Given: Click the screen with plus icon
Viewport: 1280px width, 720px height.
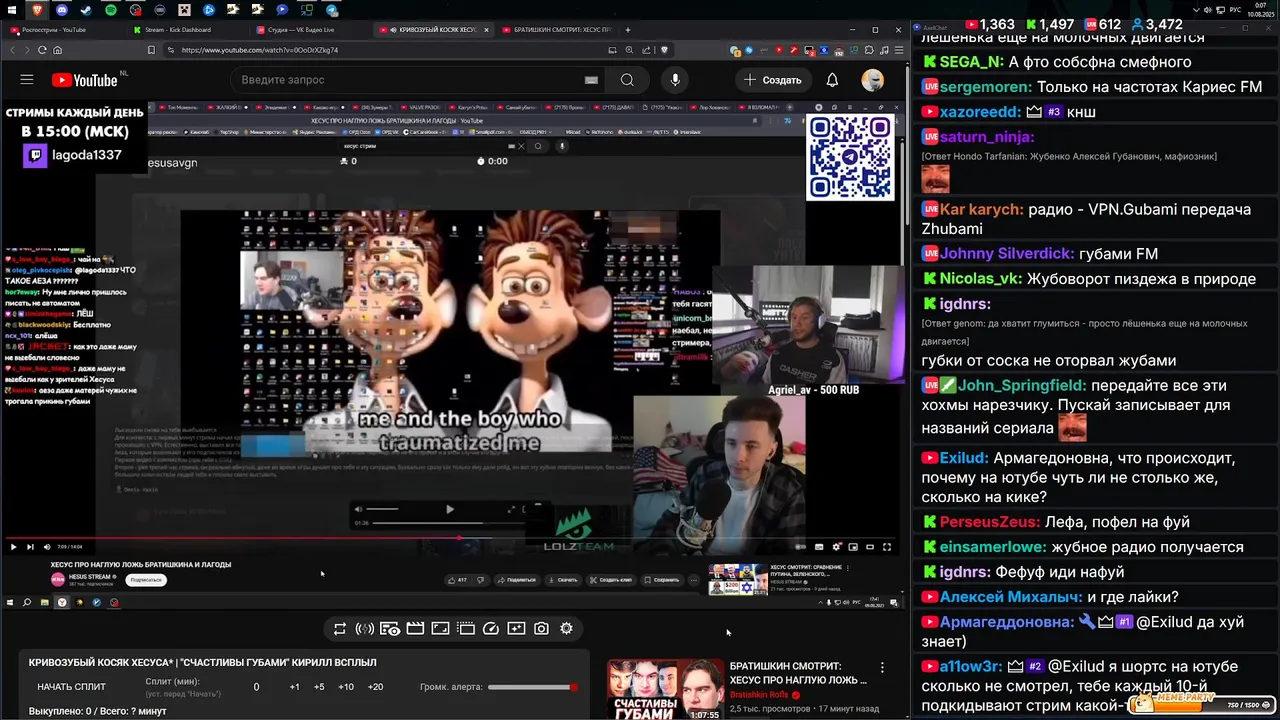Looking at the screenshot, I should 516,629.
